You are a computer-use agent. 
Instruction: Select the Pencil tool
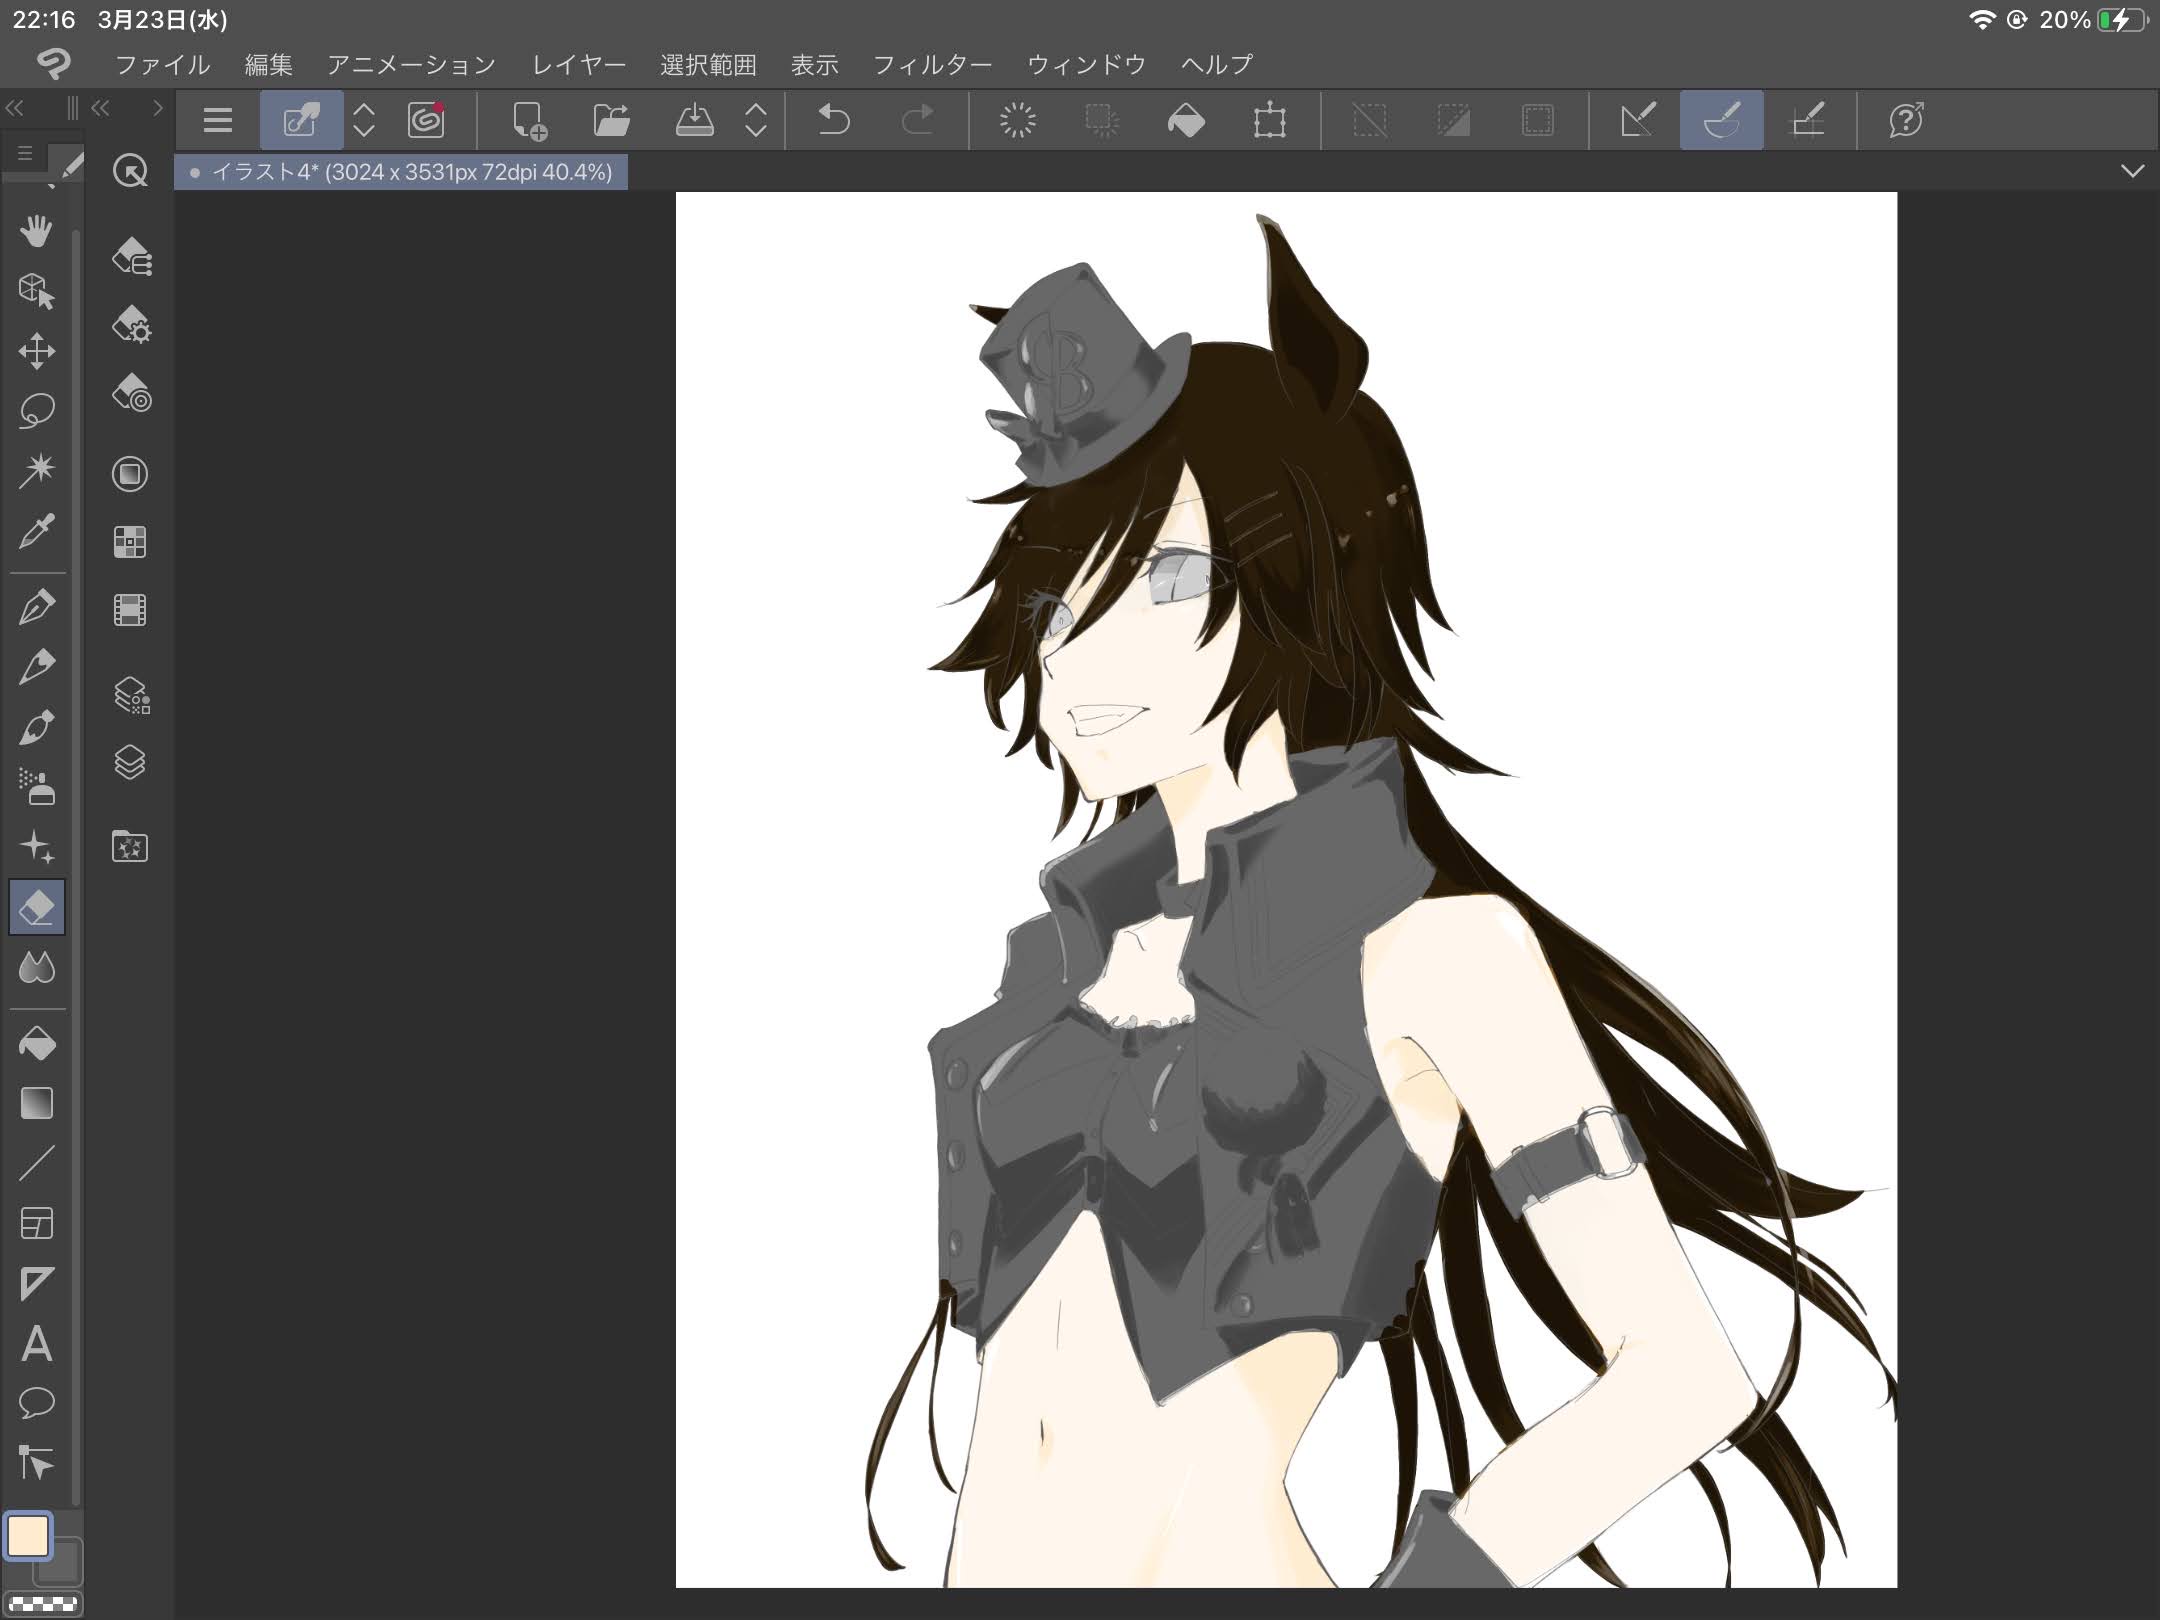pos(37,667)
